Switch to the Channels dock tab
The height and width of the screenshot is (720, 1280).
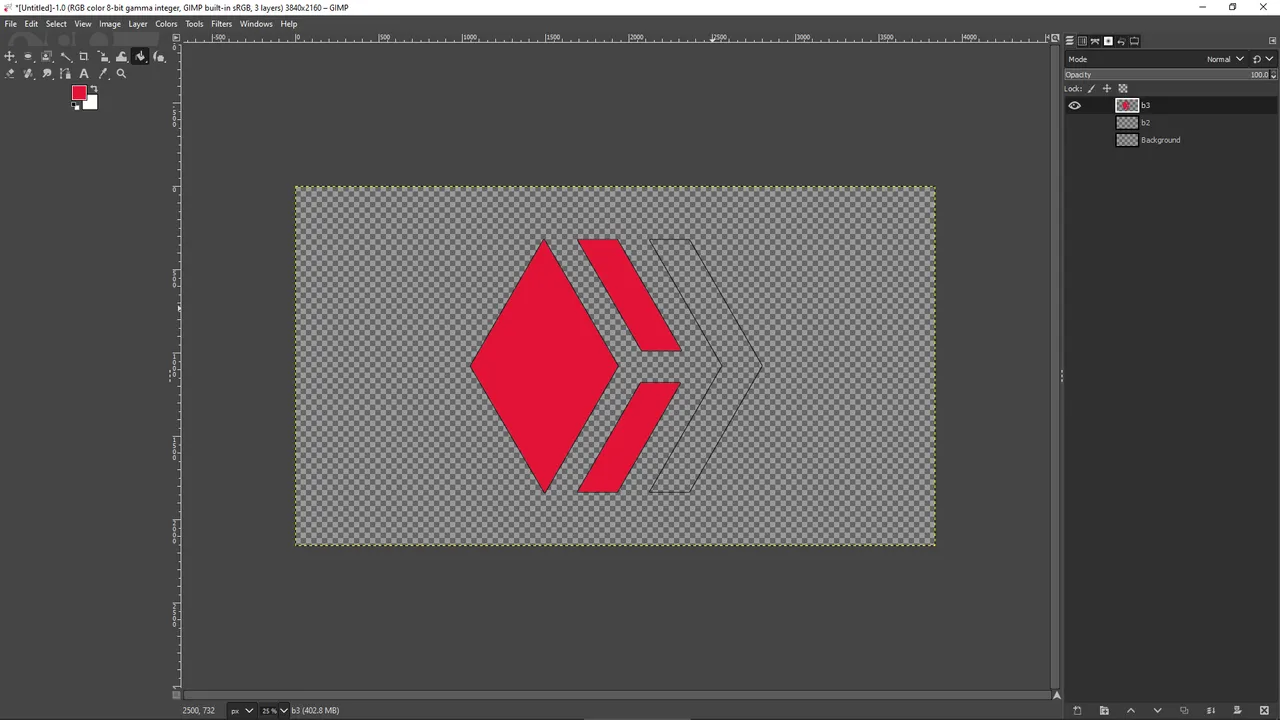click(x=1082, y=41)
